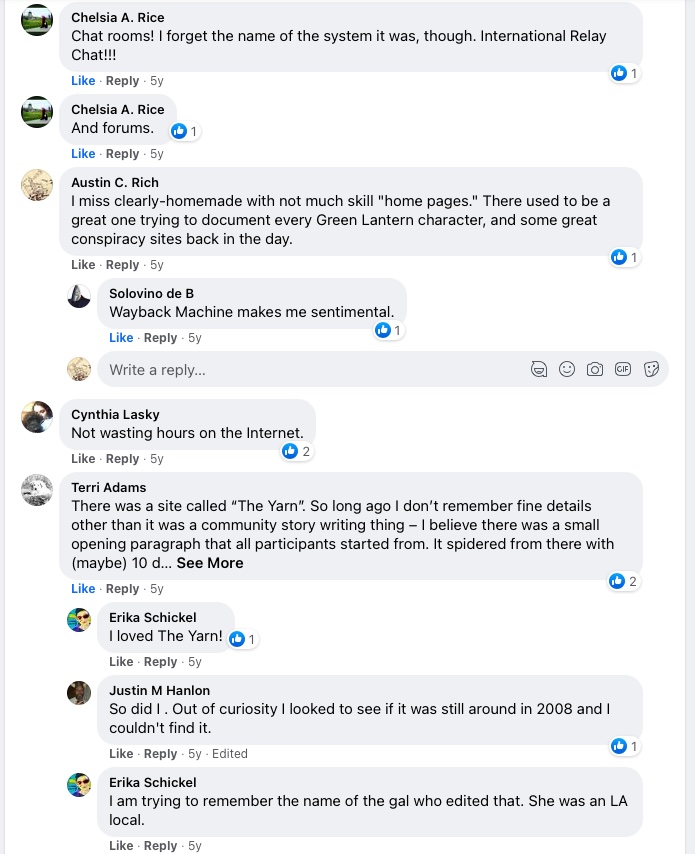
Task: Open Terri Adams's profile picture
Action: pyautogui.click(x=37, y=489)
